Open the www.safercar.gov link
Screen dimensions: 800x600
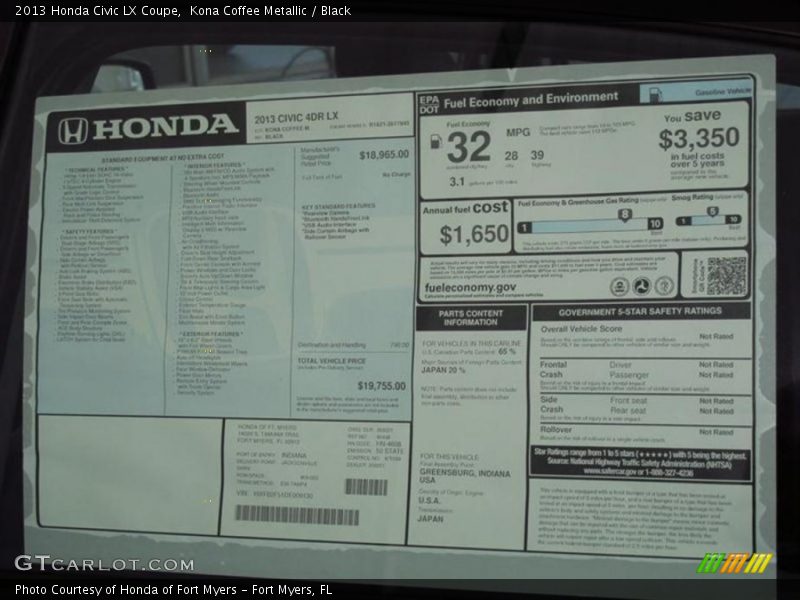coord(610,472)
